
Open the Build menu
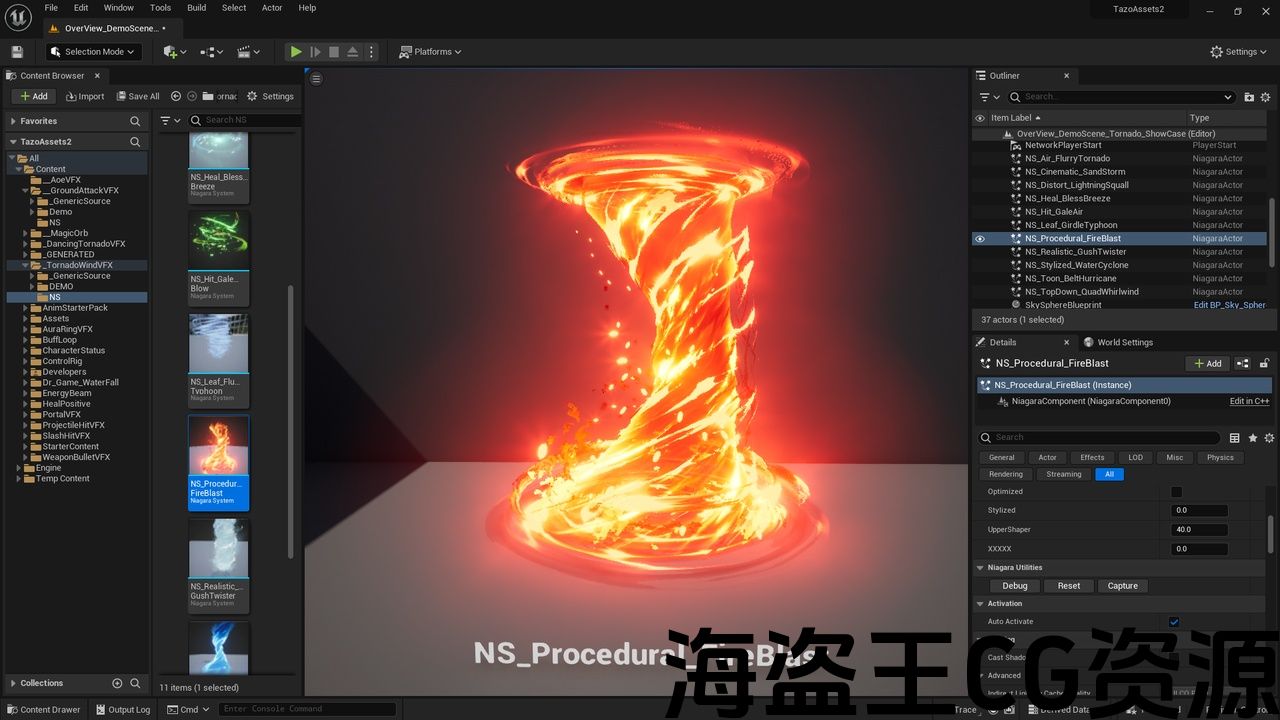click(x=196, y=8)
